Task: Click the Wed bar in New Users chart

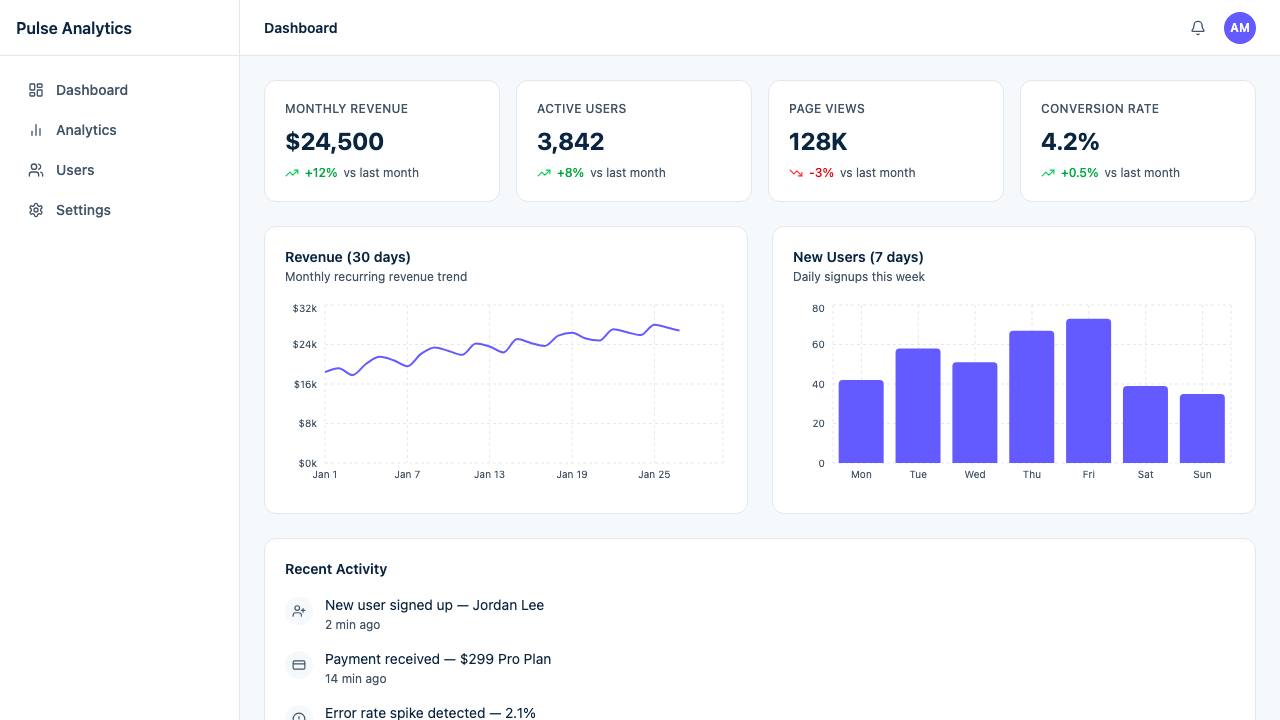Action: tap(975, 413)
